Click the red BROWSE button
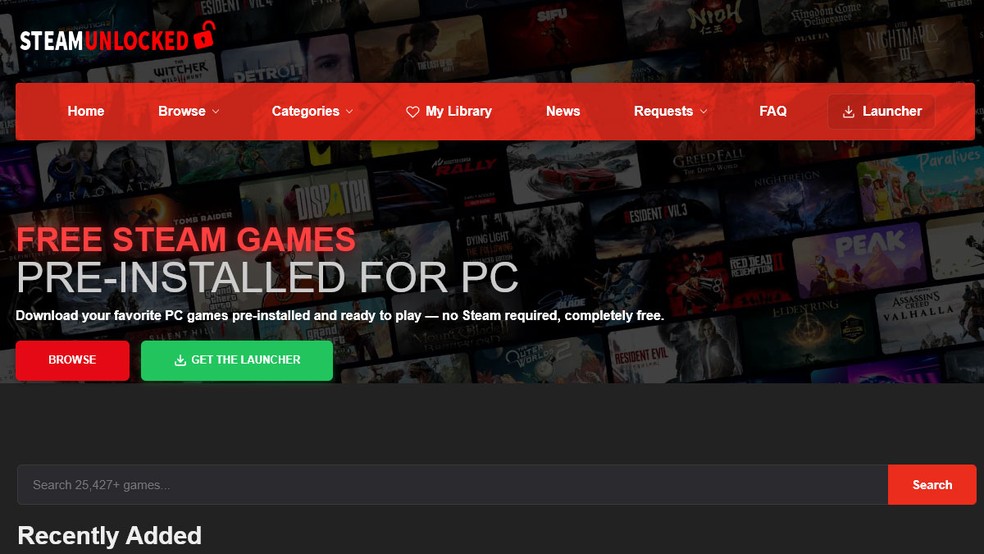Image resolution: width=984 pixels, height=554 pixels. pyautogui.click(x=73, y=360)
